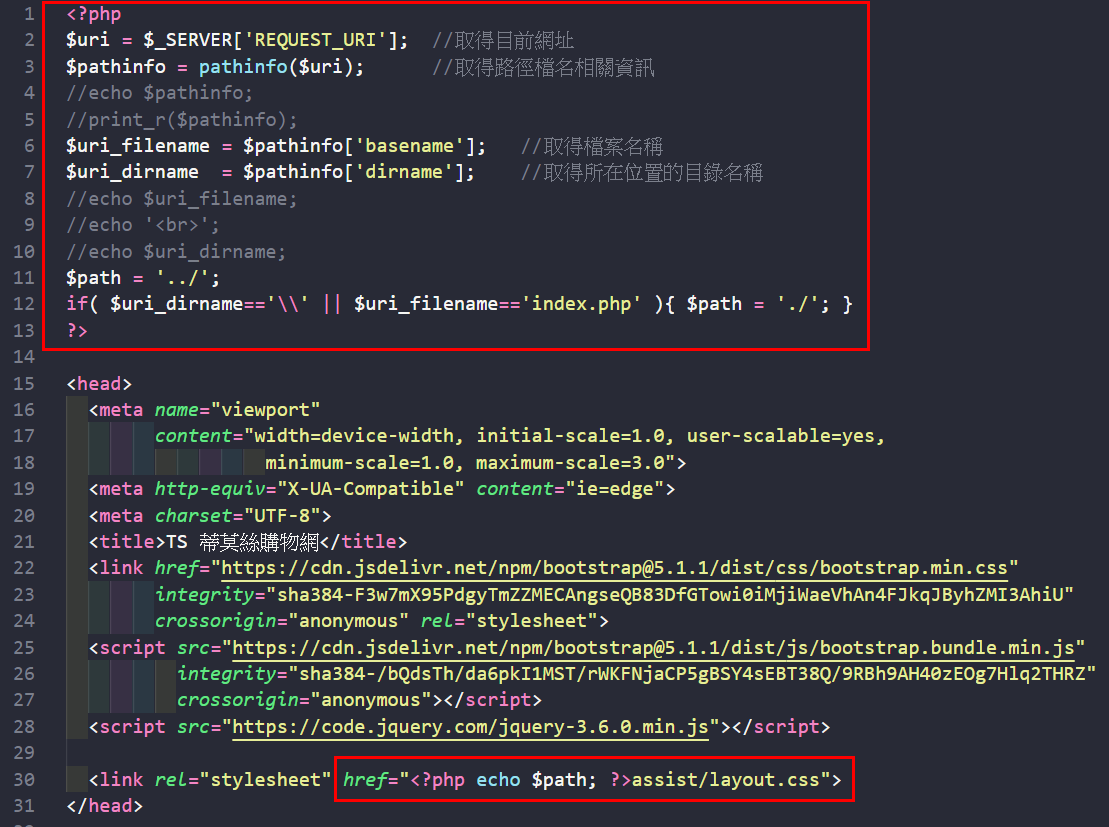Open the bootstrap.min.css CDN link
The height and width of the screenshot is (827, 1109).
coord(614,568)
